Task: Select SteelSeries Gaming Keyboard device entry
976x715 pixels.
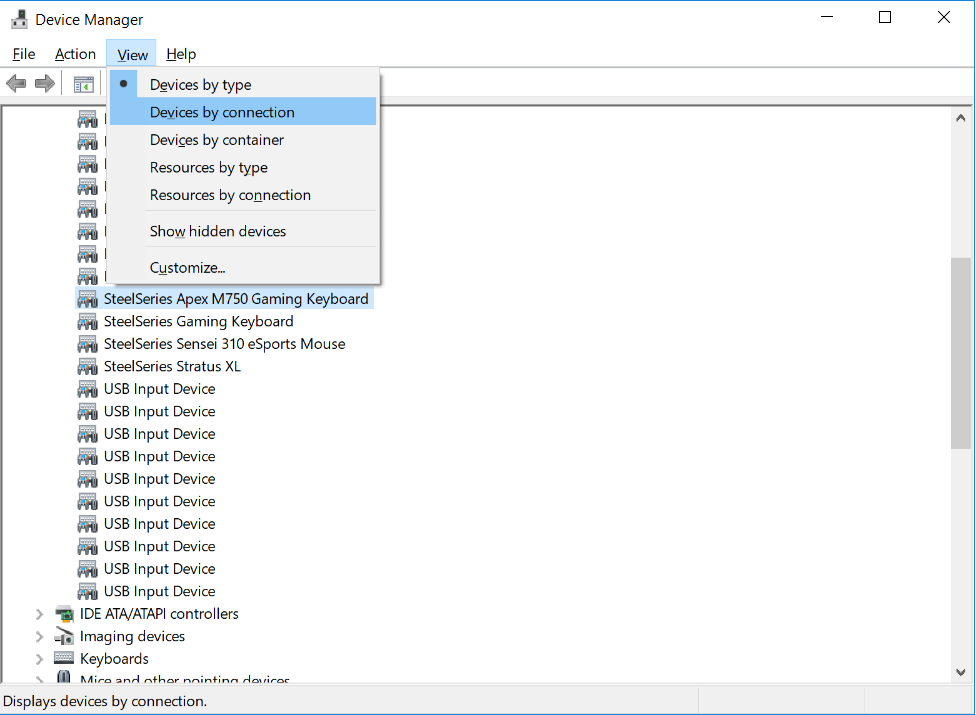Action: coord(199,322)
